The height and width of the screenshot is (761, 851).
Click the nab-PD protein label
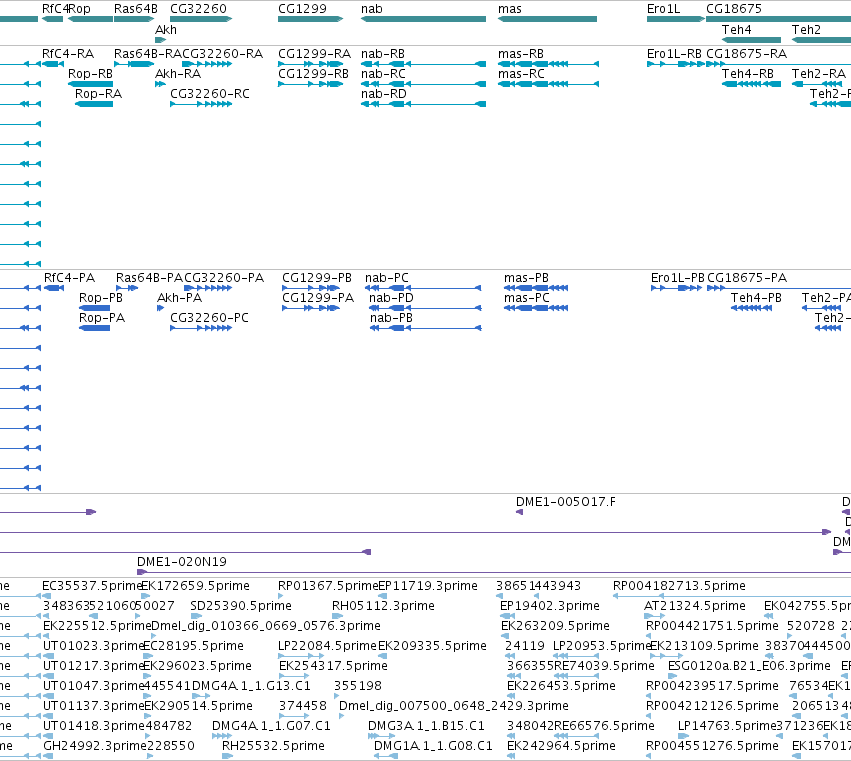pyautogui.click(x=391, y=298)
